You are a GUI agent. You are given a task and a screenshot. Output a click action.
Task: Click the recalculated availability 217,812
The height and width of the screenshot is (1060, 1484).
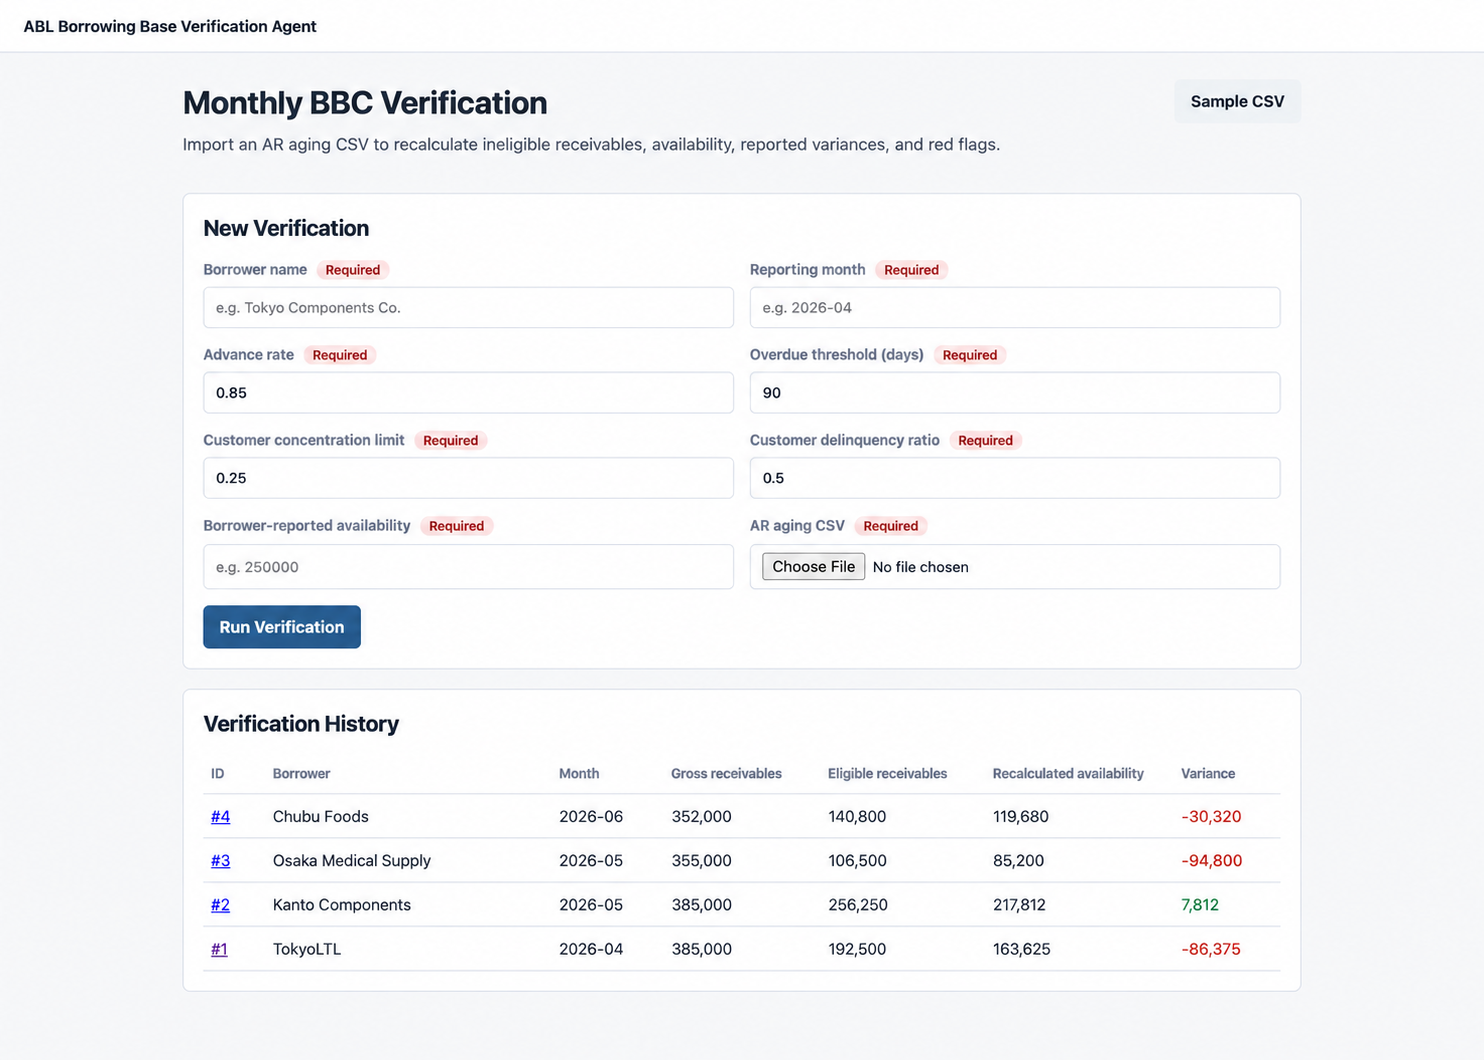pos(1019,905)
